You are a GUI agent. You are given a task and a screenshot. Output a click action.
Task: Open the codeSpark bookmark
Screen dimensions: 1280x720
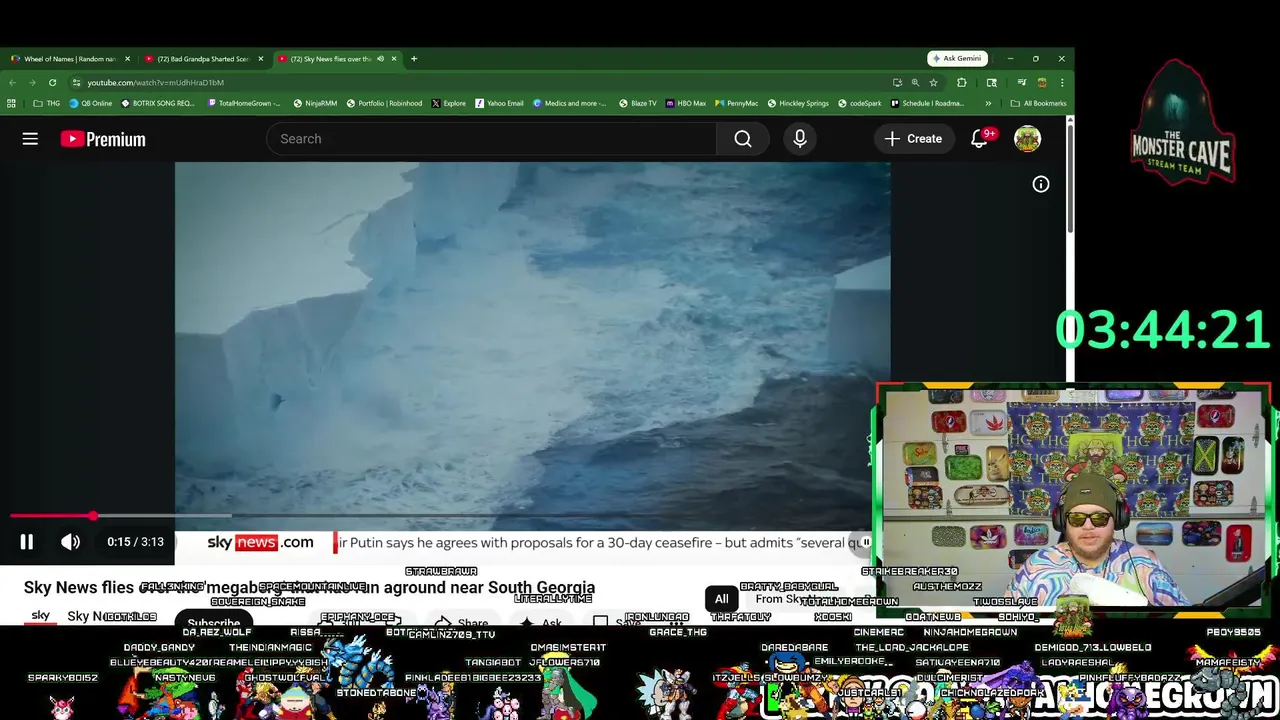point(860,103)
